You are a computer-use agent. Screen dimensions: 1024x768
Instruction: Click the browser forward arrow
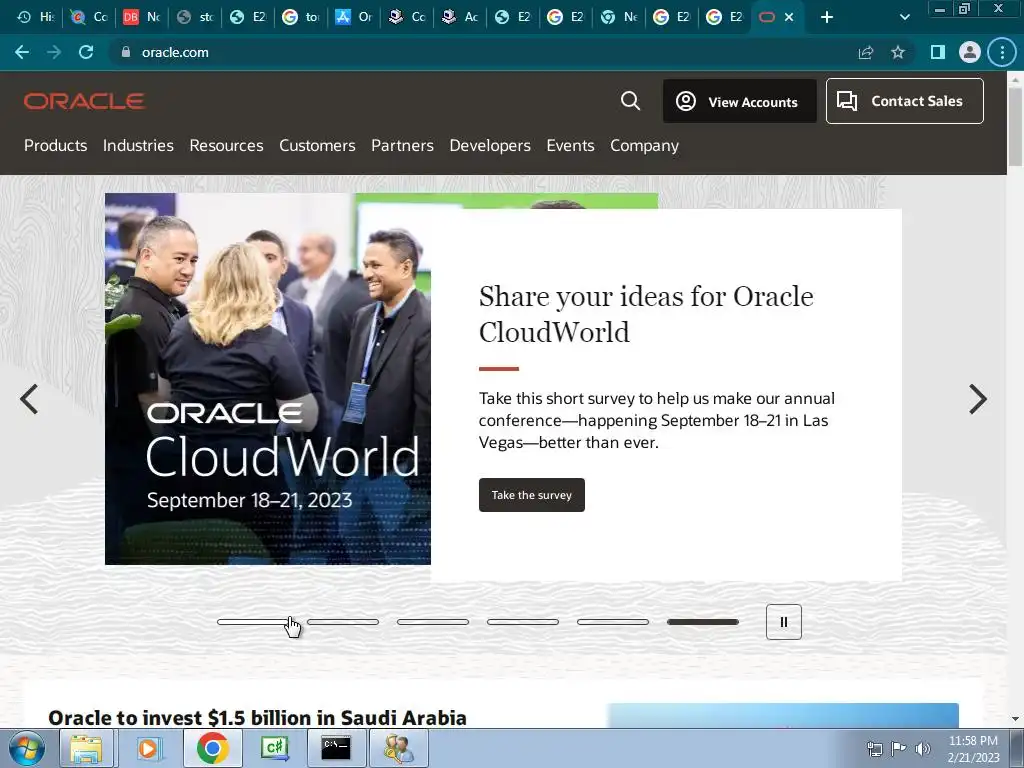click(54, 52)
